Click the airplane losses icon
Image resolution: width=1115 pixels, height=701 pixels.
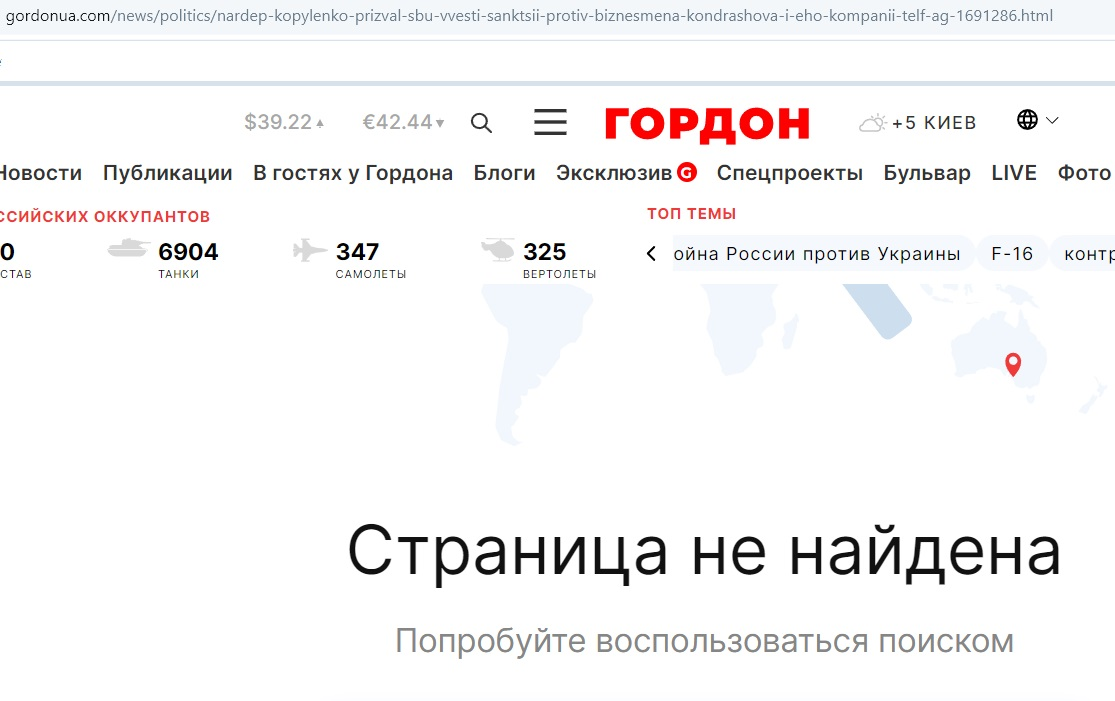tap(310, 250)
